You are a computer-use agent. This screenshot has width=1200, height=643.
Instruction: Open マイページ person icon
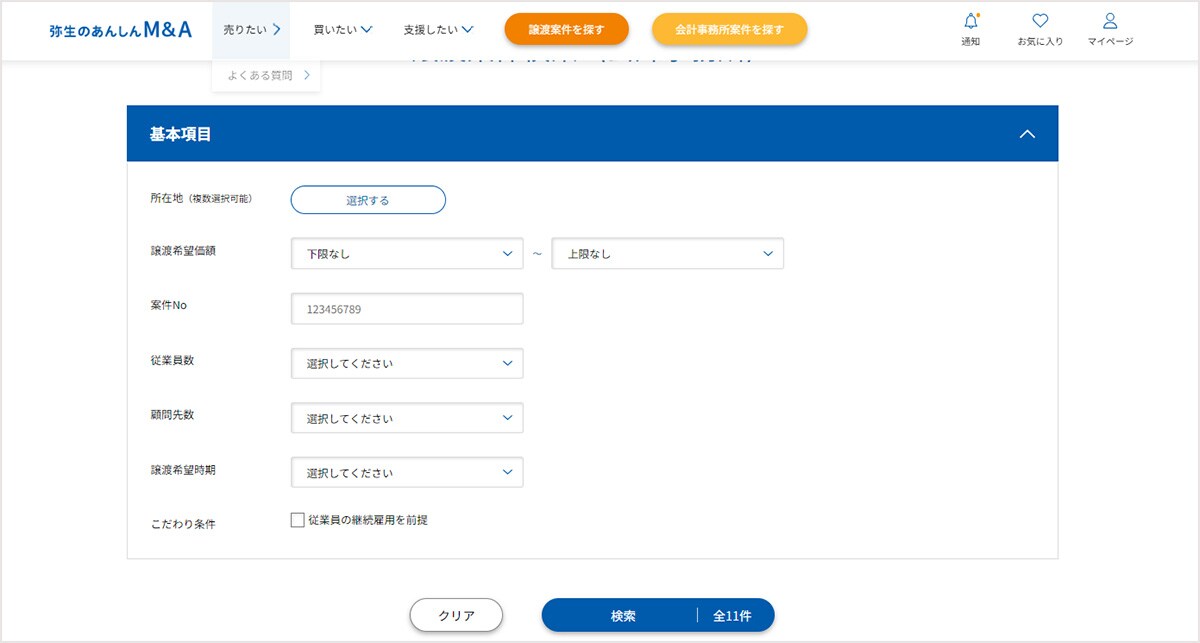point(1110,21)
